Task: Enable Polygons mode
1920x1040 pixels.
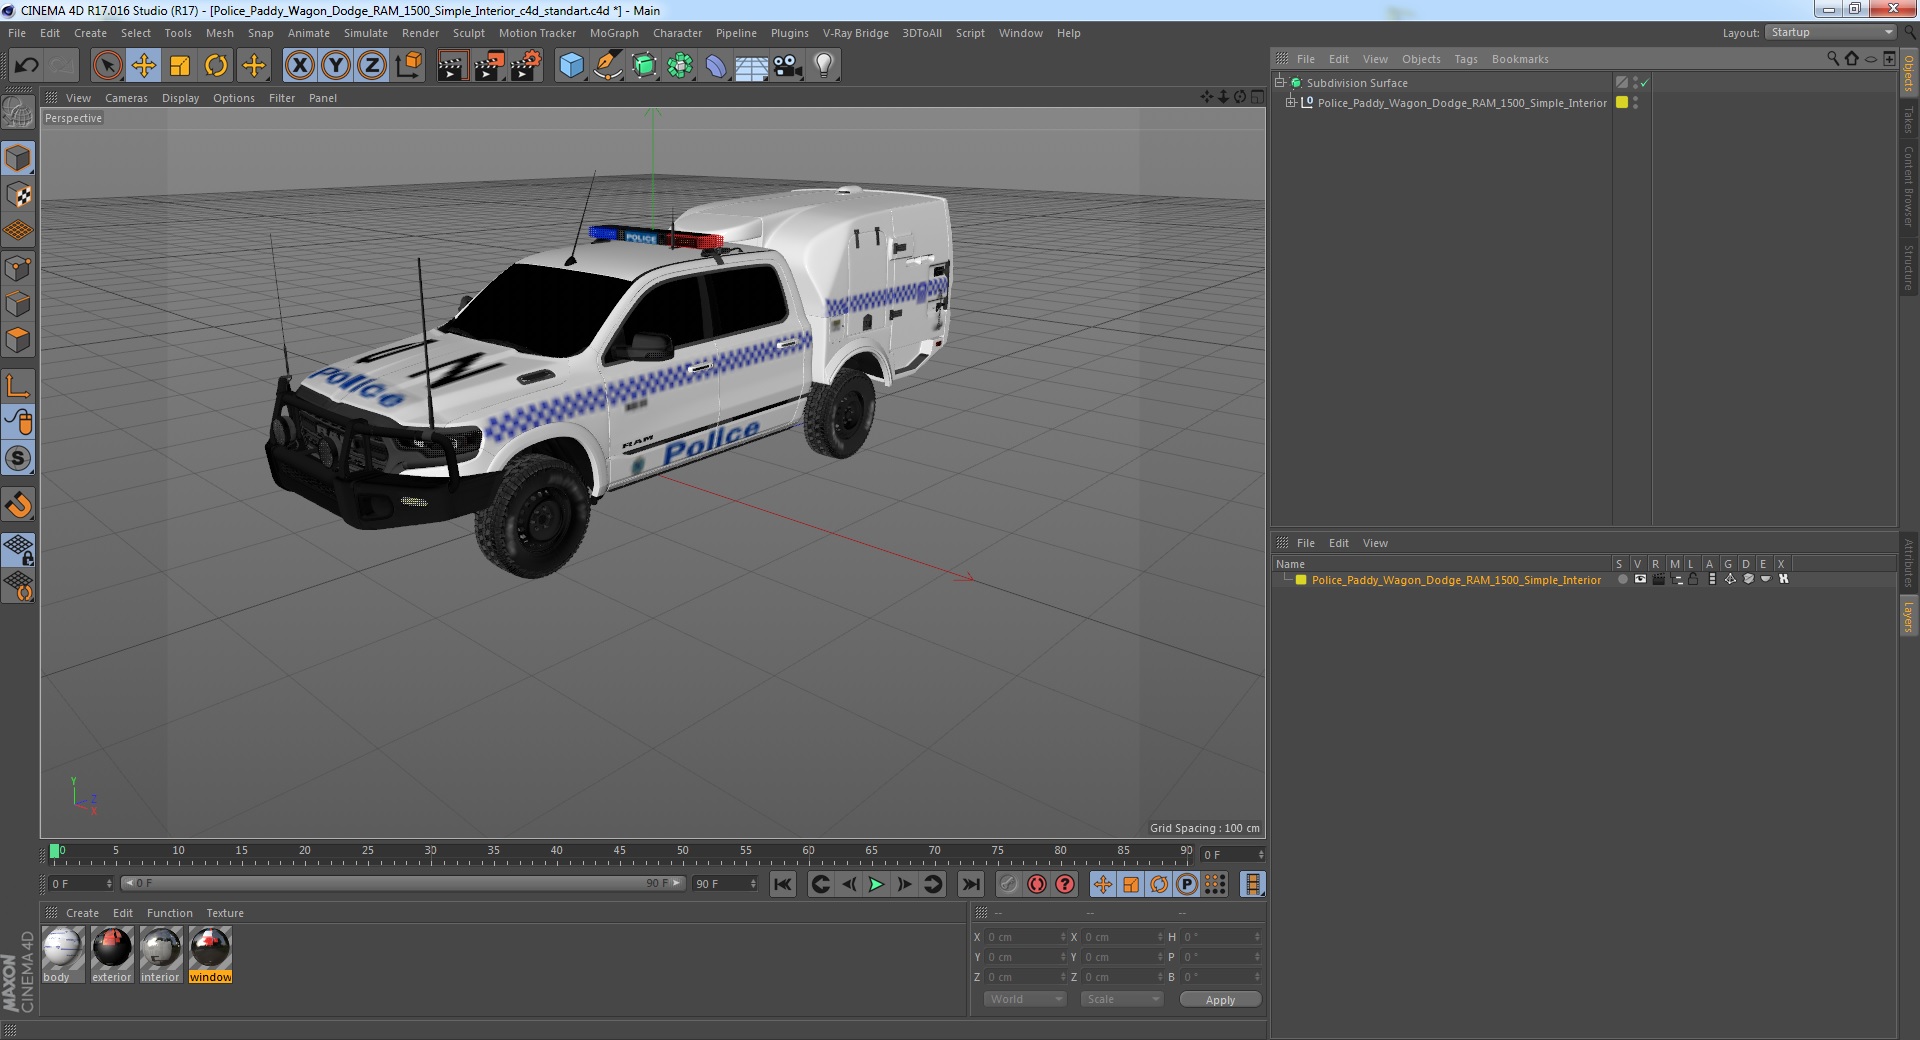Action: pos(18,340)
